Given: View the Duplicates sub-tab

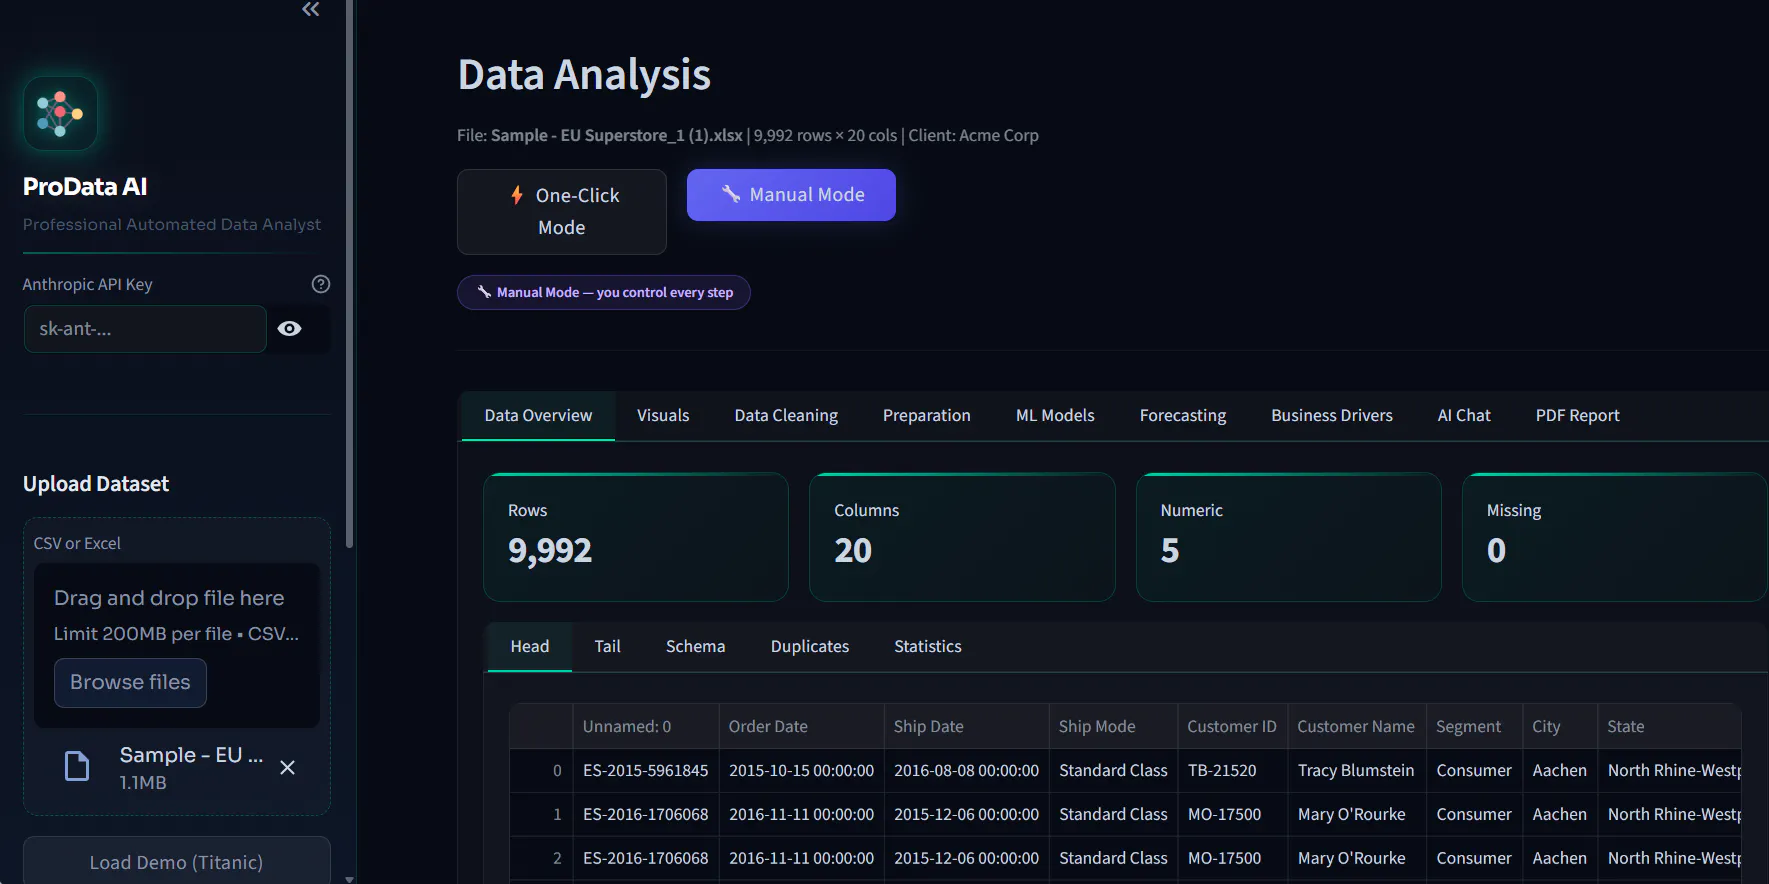Looking at the screenshot, I should pos(810,646).
